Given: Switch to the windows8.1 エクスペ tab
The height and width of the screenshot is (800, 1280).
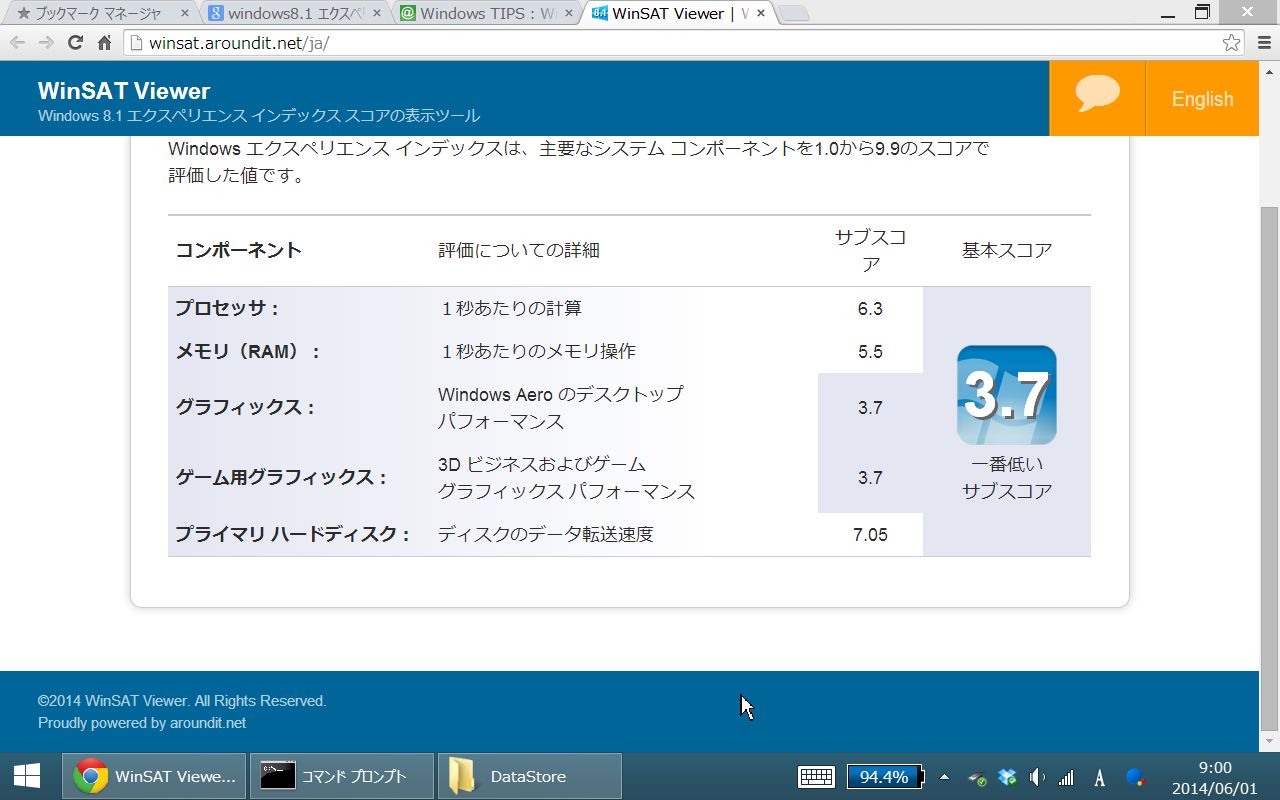Looking at the screenshot, I should point(293,14).
